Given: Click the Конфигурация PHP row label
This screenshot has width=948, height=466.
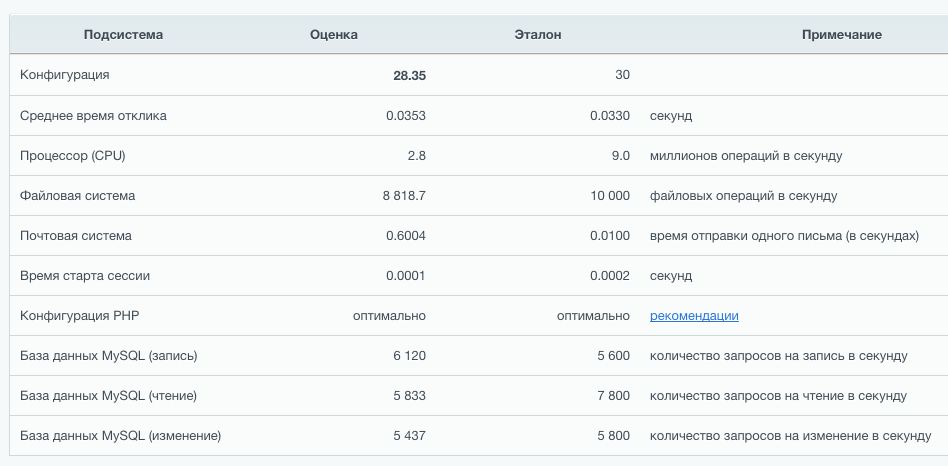Looking at the screenshot, I should click(x=80, y=316).
